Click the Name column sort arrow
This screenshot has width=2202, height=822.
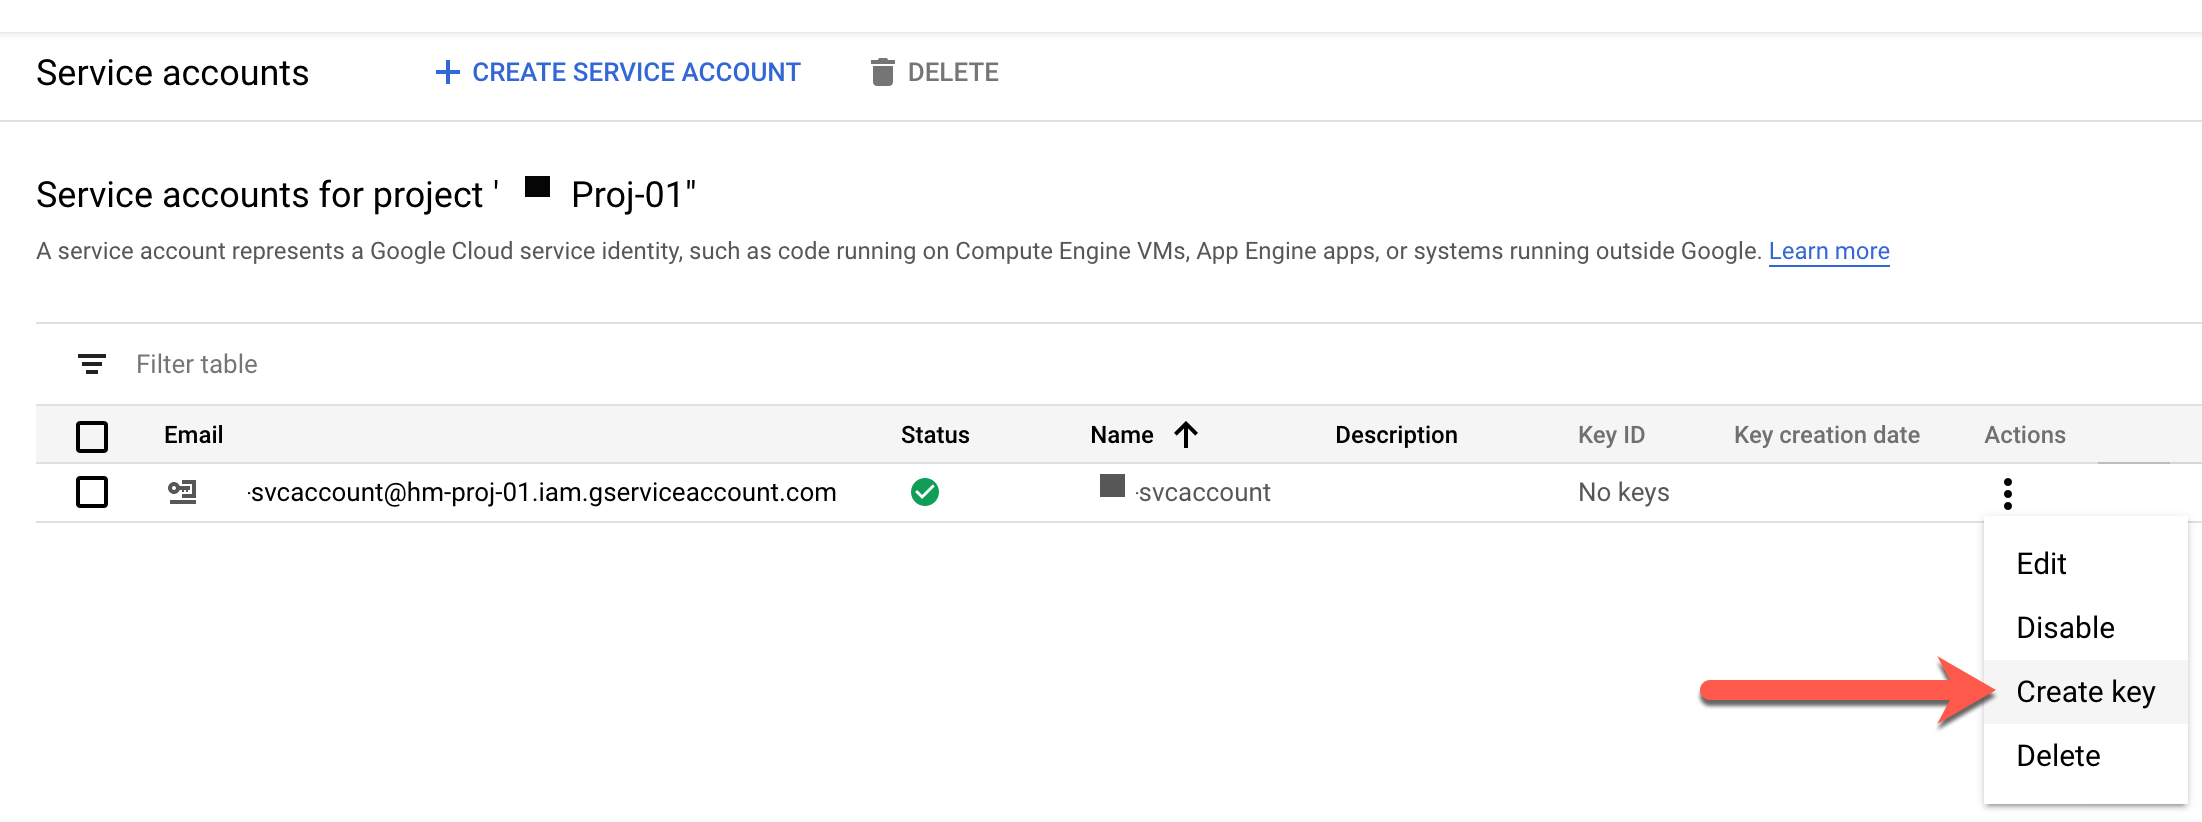pyautogui.click(x=1186, y=435)
